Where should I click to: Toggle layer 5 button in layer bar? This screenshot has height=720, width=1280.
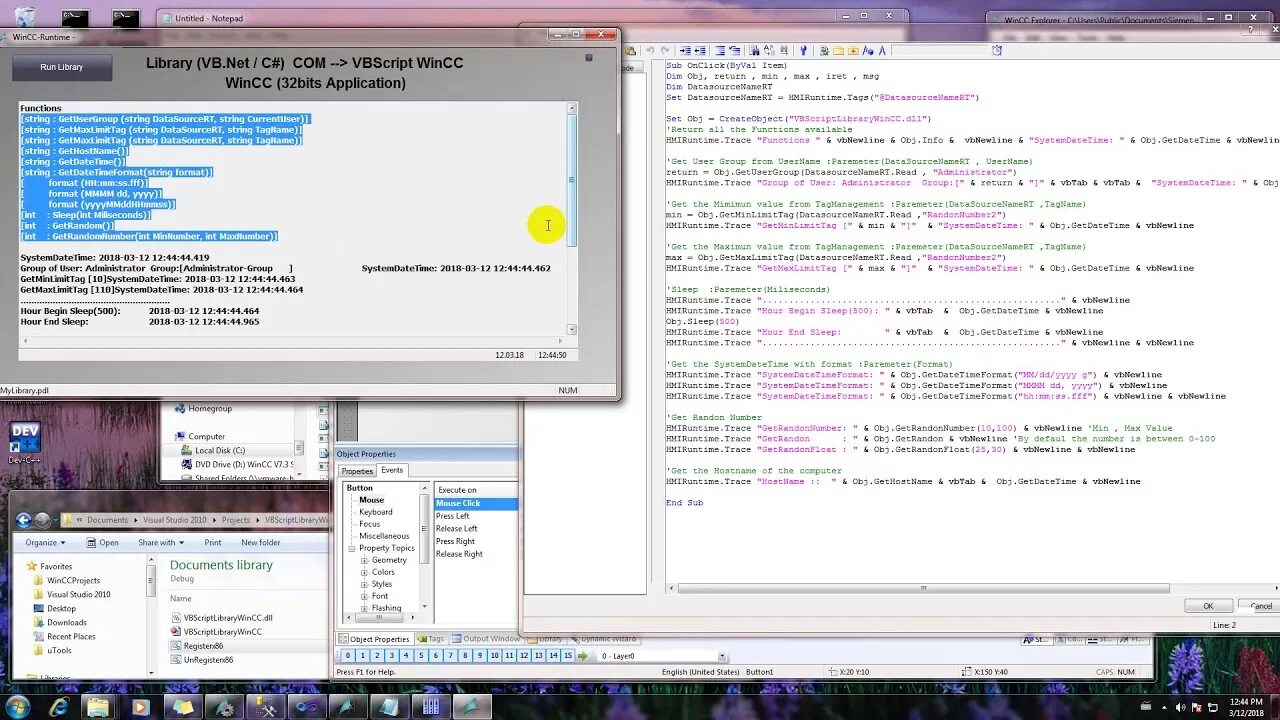point(421,656)
